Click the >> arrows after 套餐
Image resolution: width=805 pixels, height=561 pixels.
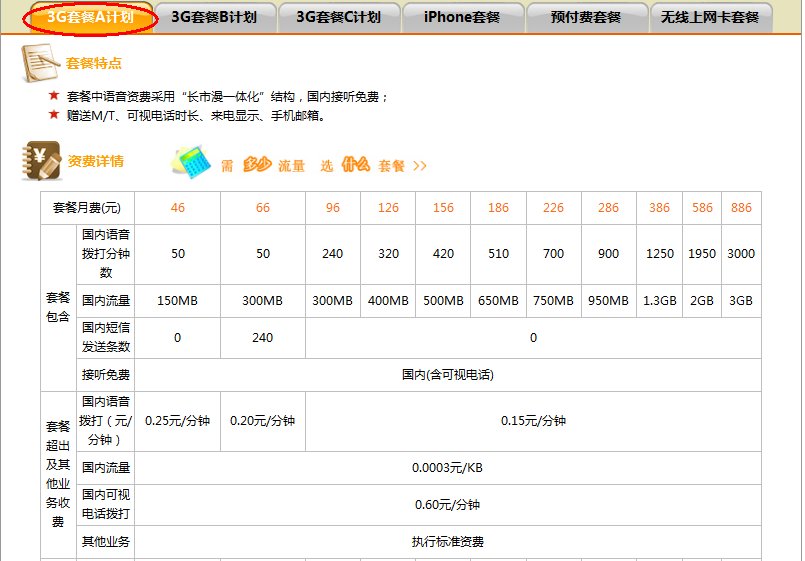point(419,166)
